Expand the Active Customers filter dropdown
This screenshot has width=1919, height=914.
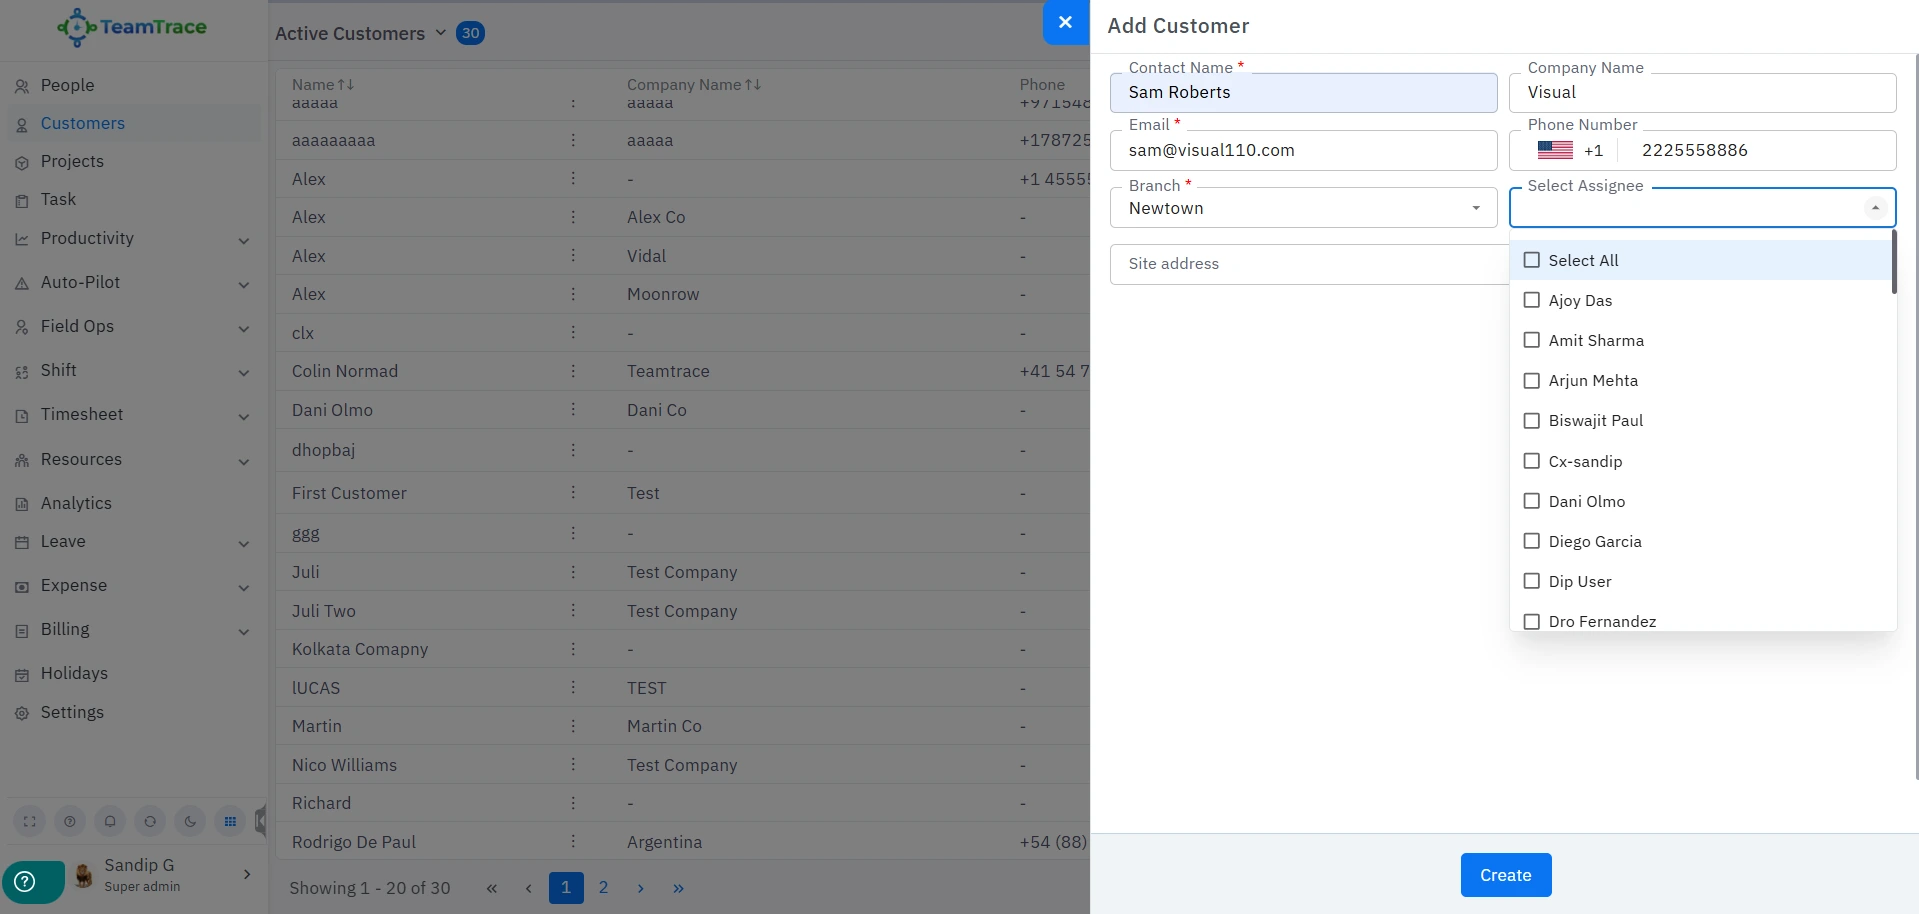[440, 33]
